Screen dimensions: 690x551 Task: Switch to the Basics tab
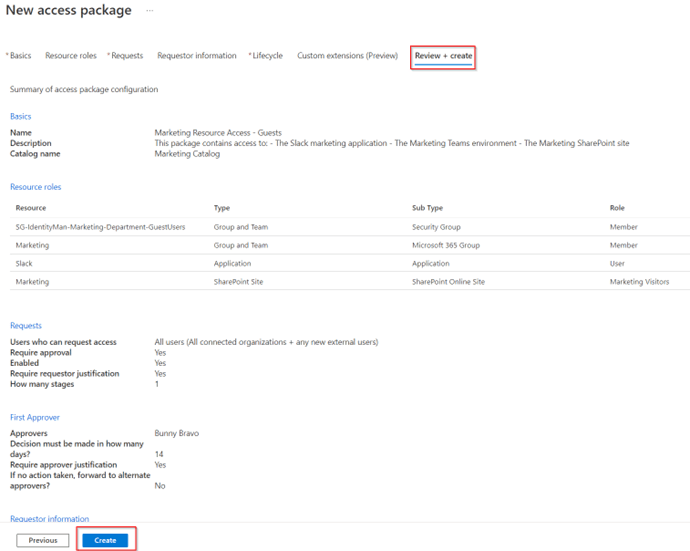pos(20,56)
